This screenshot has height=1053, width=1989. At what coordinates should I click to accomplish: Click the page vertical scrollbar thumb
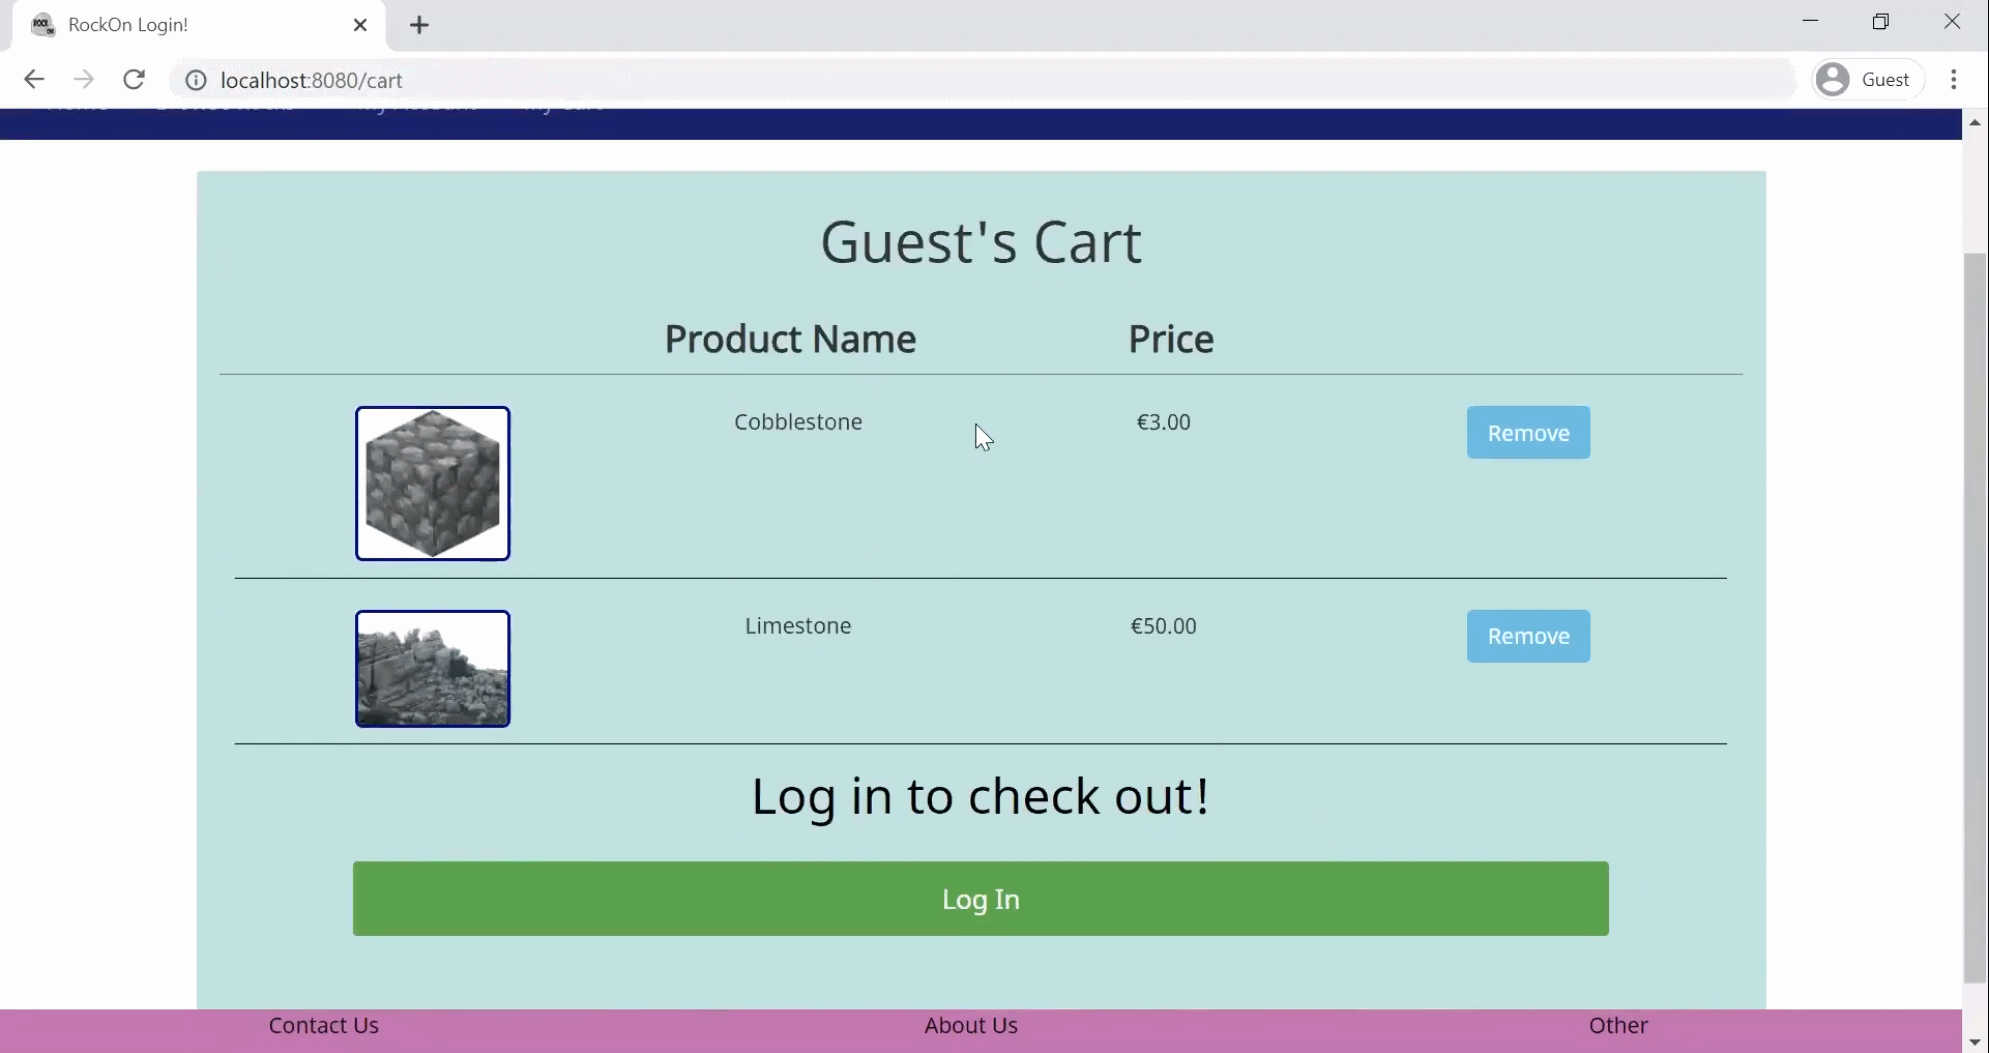coord(1975,618)
